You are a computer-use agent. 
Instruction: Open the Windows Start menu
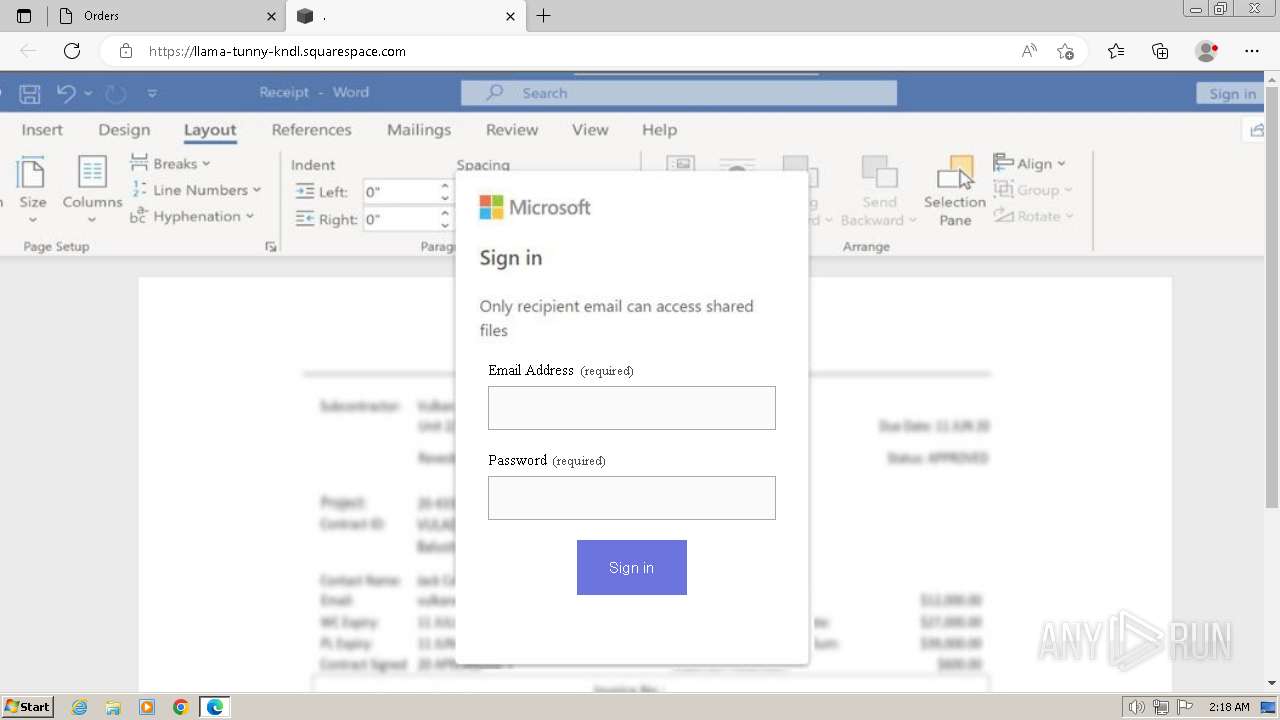point(28,707)
